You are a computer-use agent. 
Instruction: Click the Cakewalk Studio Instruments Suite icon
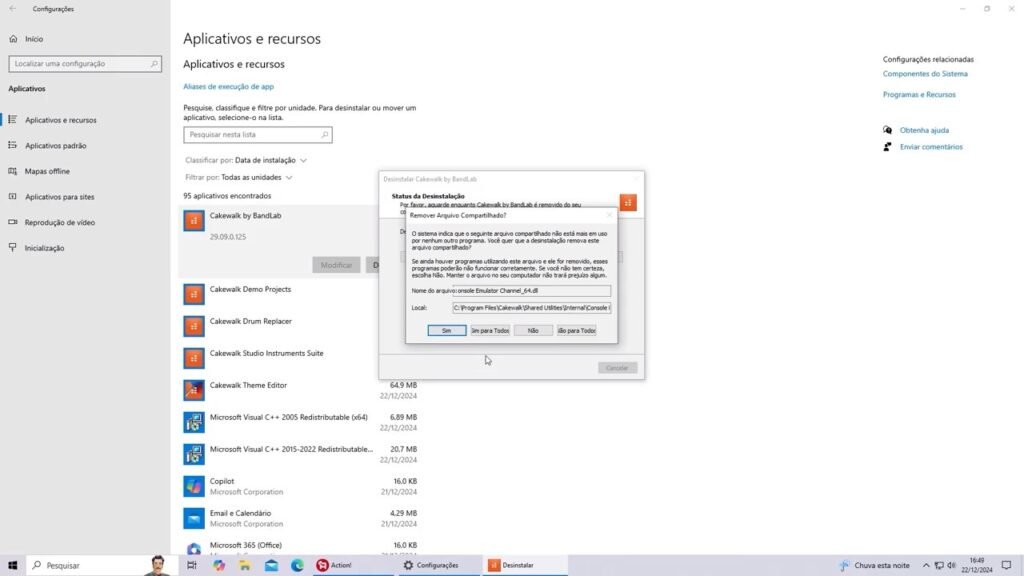(x=194, y=359)
